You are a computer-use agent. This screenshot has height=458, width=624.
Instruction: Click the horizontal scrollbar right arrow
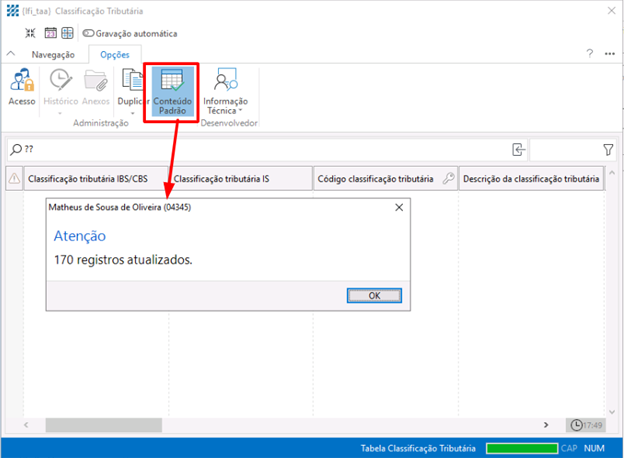point(545,424)
